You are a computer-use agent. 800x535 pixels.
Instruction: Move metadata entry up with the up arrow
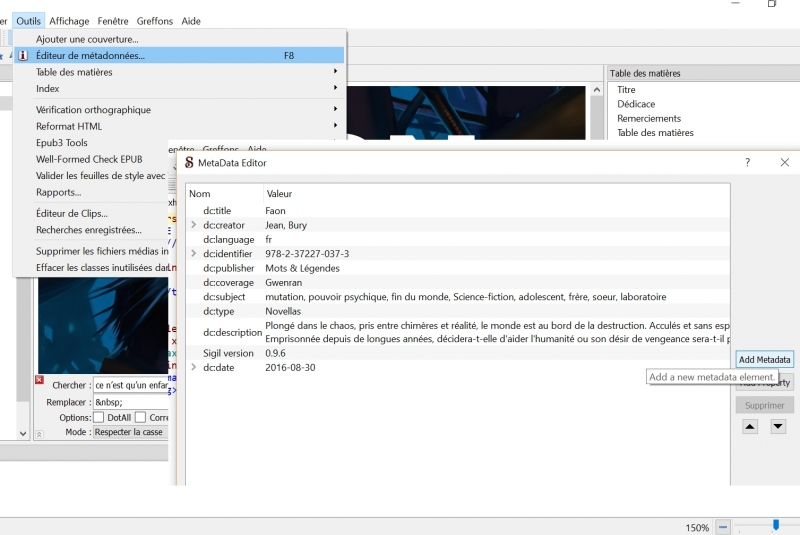[750, 426]
